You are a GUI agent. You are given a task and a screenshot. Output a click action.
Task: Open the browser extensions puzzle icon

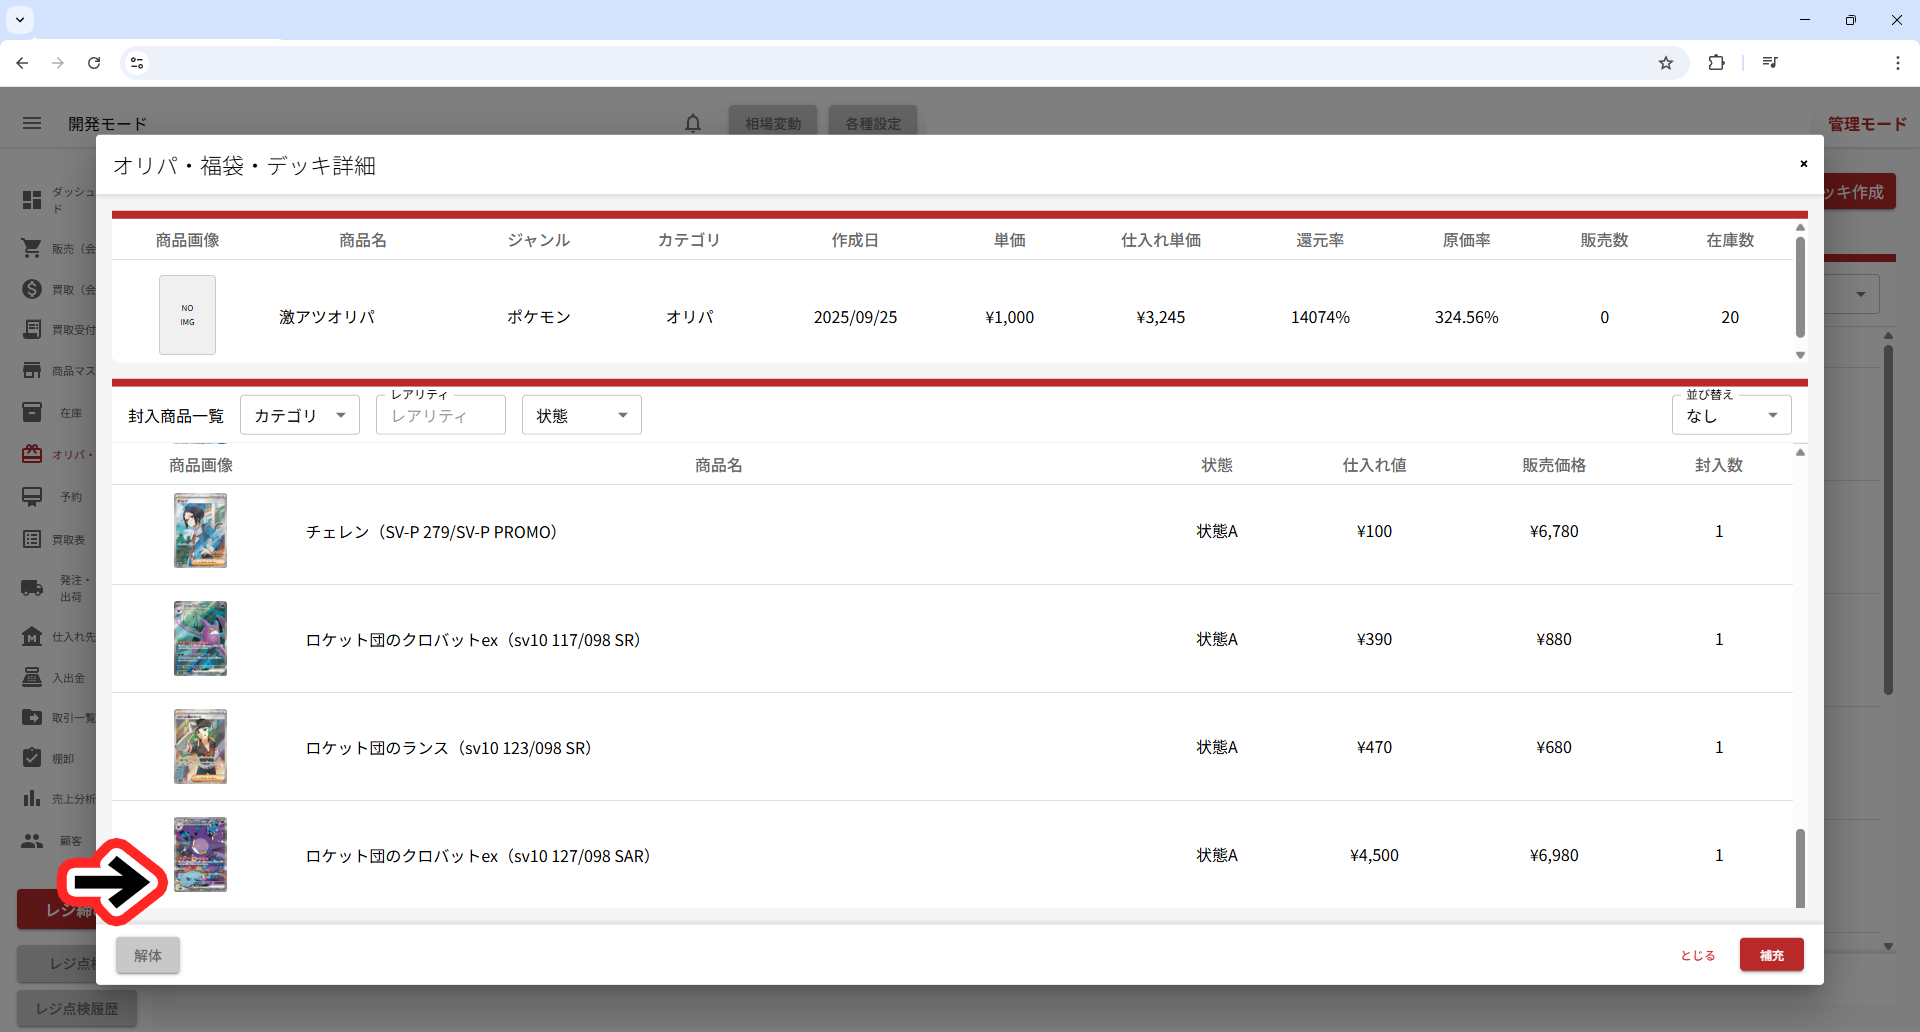[1716, 63]
